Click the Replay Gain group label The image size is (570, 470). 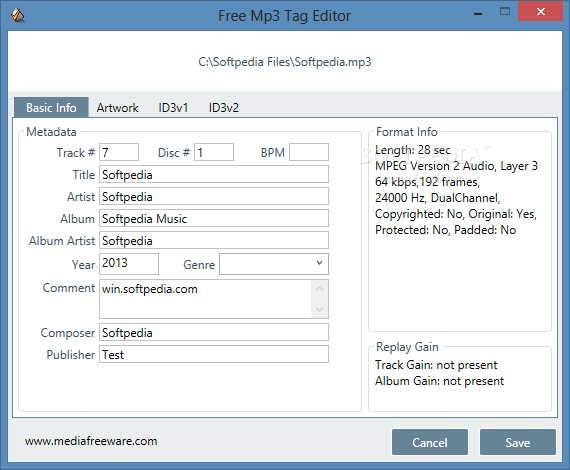click(x=407, y=347)
